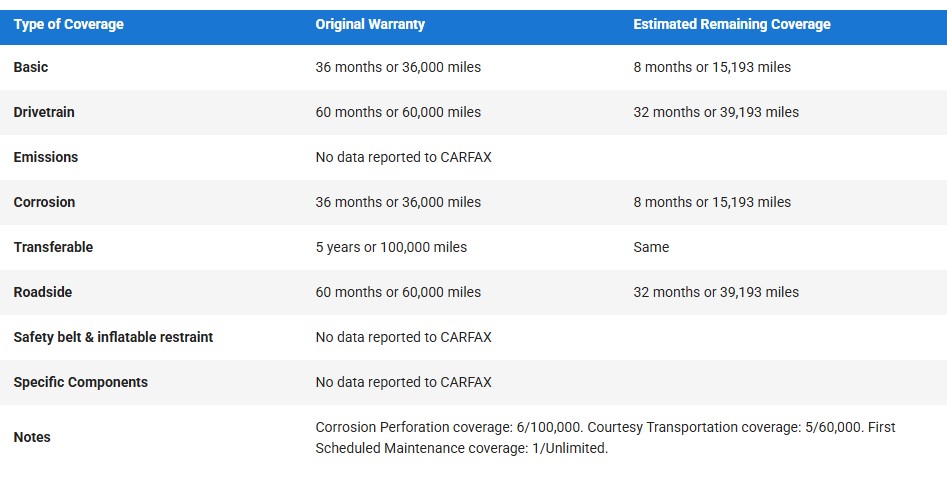Click the Transferable 'Same' remaining coverage value
This screenshot has width=947, height=479.
pos(651,247)
